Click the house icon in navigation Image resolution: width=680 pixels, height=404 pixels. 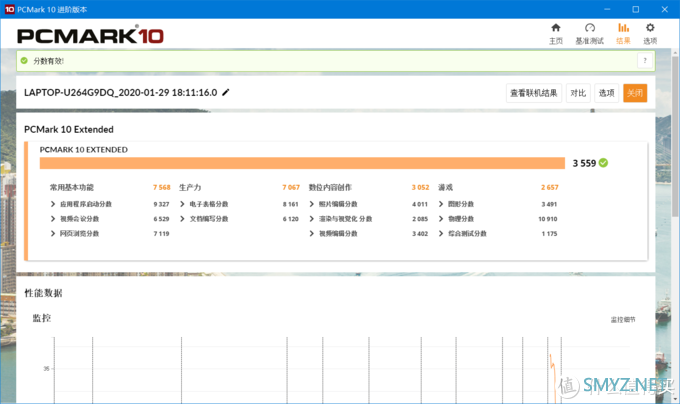pos(556,28)
